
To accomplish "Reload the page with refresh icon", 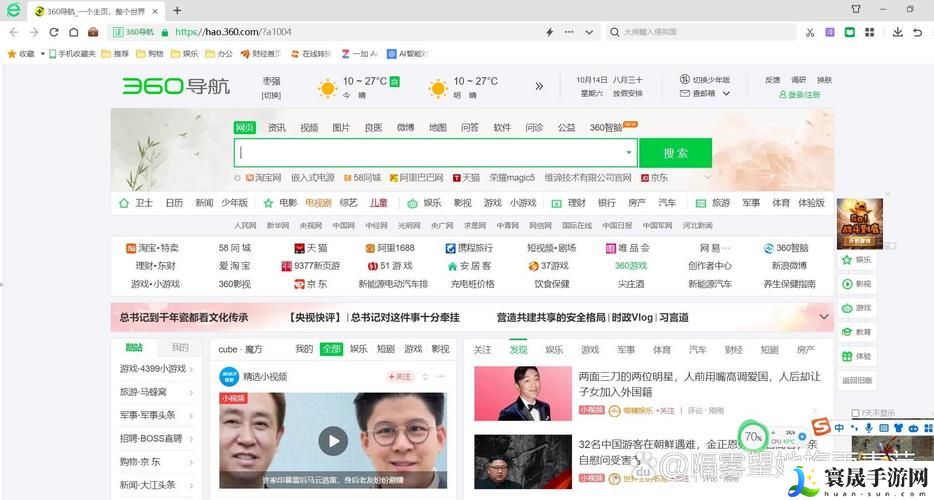I will point(54,32).
